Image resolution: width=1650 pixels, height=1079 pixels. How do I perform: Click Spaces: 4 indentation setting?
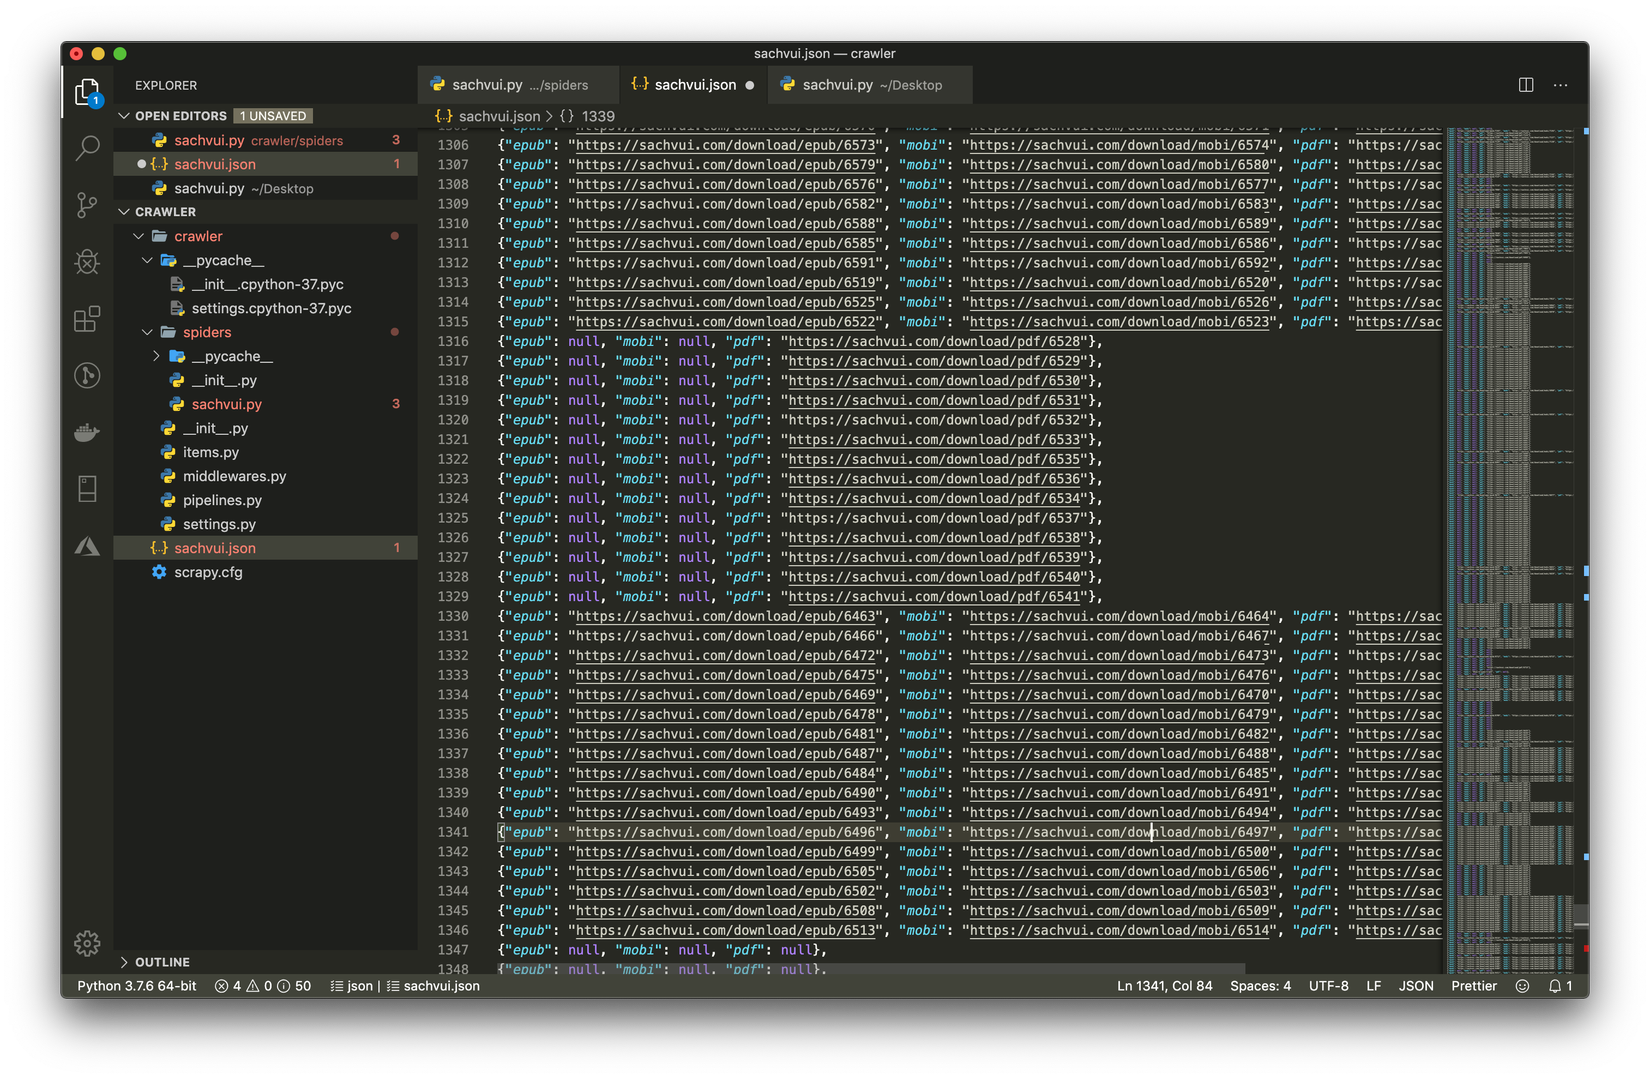[1260, 986]
